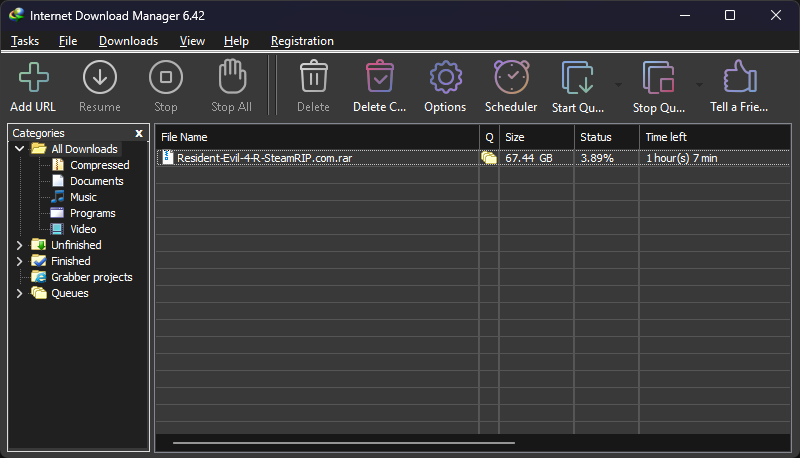
Task: Click the Start Queue toolbar icon
Action: tap(578, 77)
